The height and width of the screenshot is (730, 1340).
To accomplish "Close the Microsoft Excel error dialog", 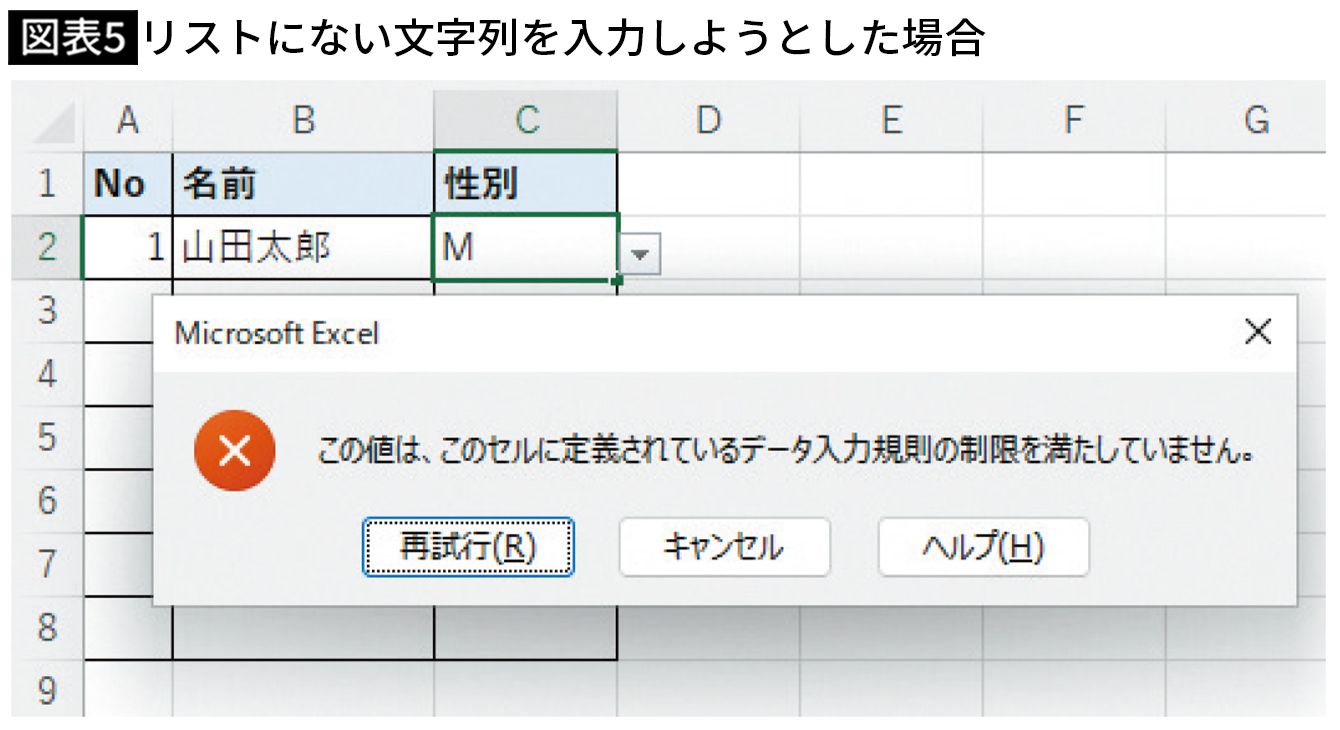I will 1257,332.
